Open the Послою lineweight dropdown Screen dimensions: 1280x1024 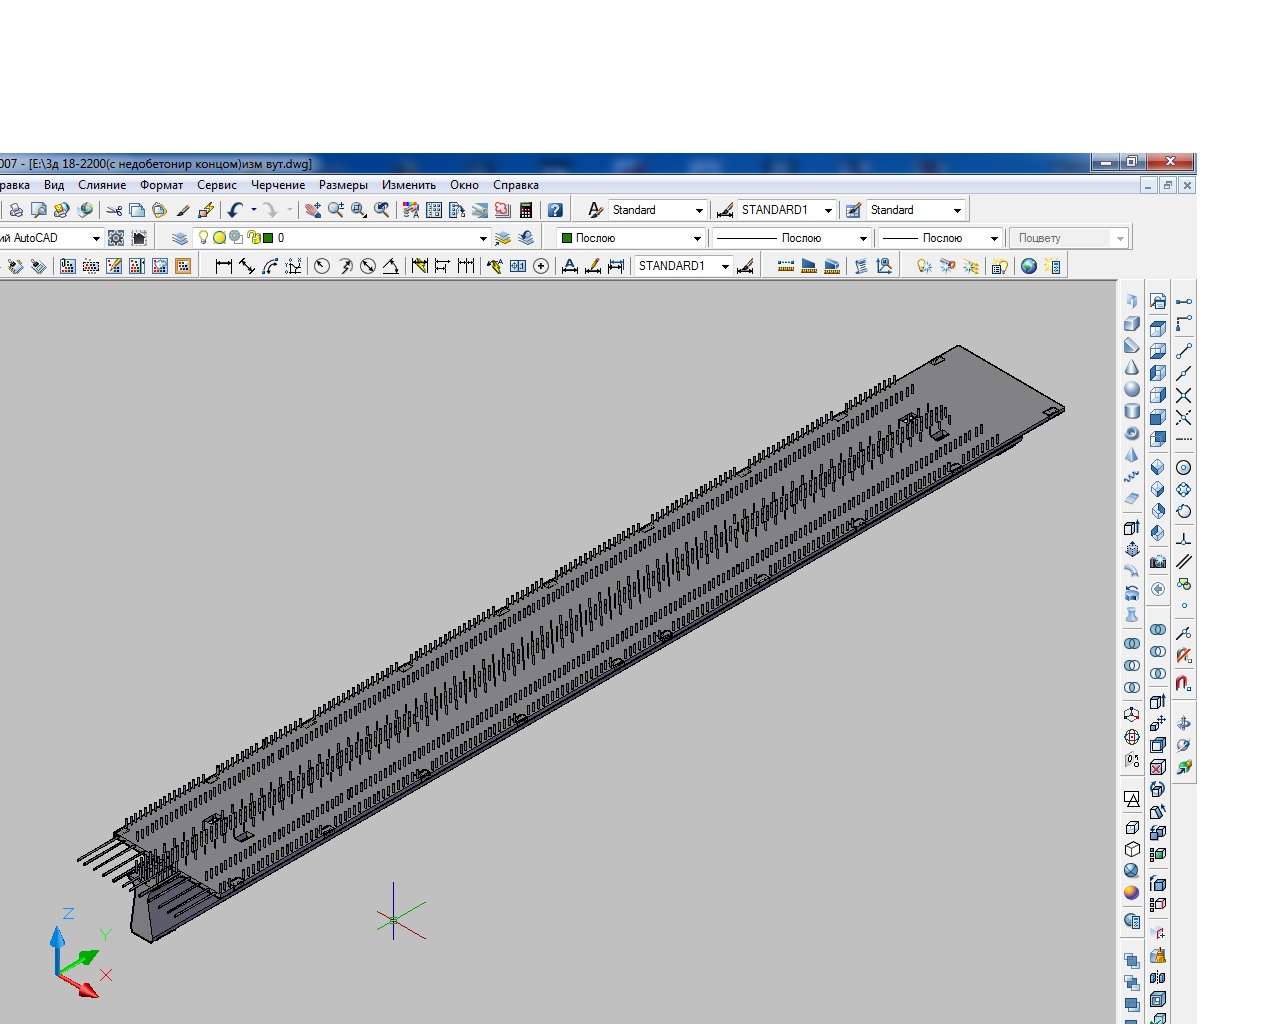[994, 238]
